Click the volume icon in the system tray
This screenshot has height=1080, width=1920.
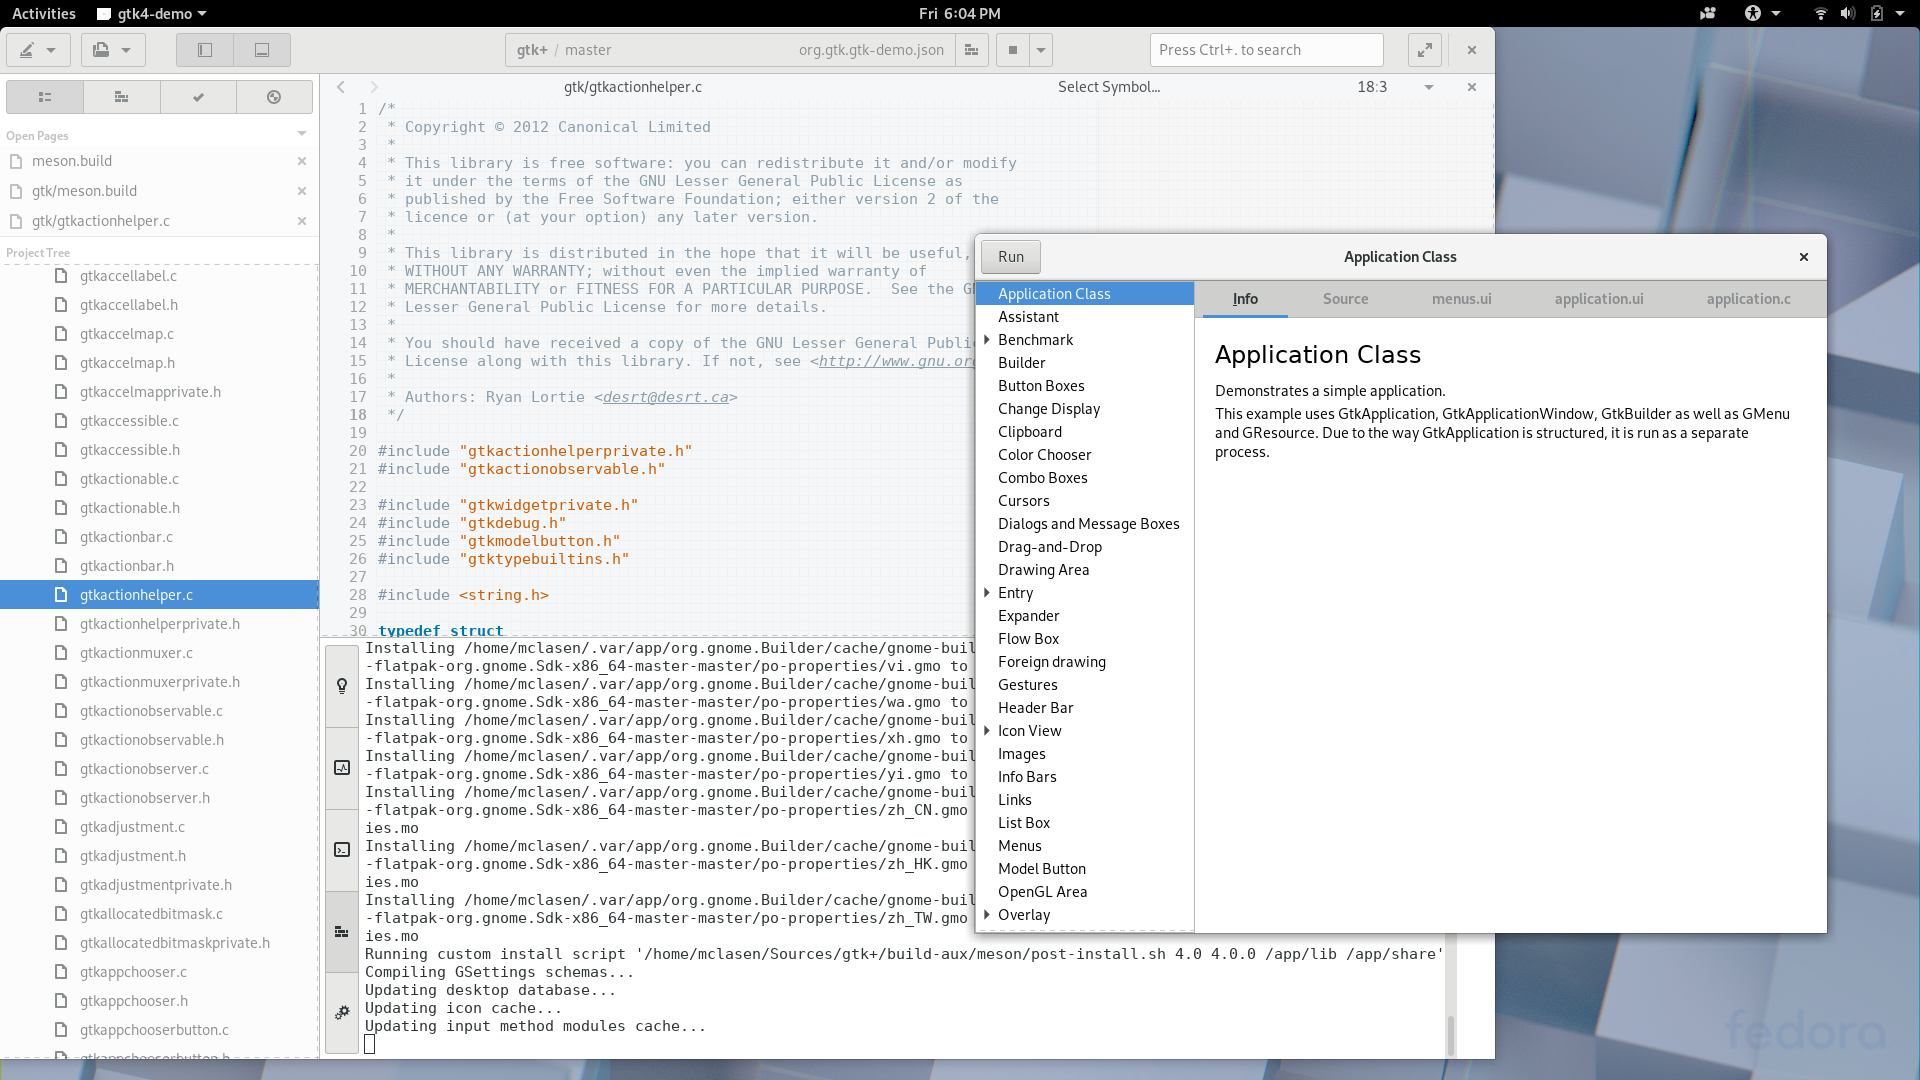pyautogui.click(x=1847, y=14)
